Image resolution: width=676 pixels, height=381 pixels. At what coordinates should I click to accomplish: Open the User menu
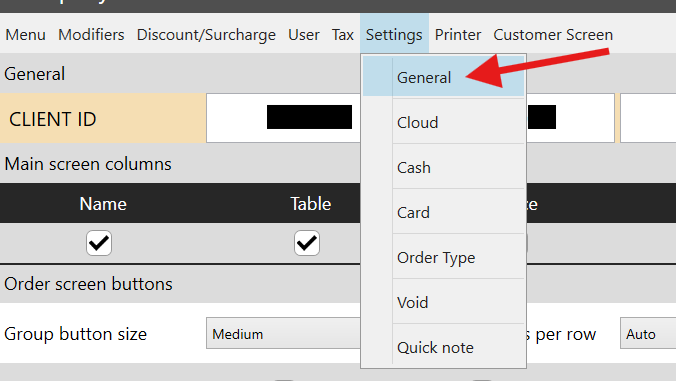click(x=304, y=34)
